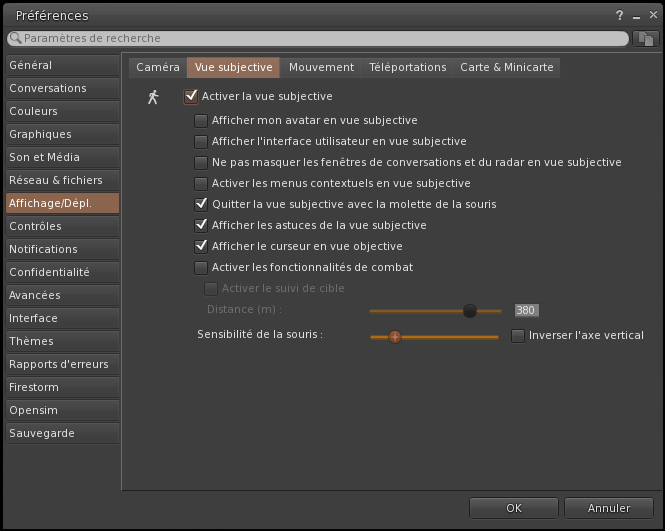Enable Activer les menus contextuels en vue subjective
The width and height of the screenshot is (665, 531).
tap(201, 183)
